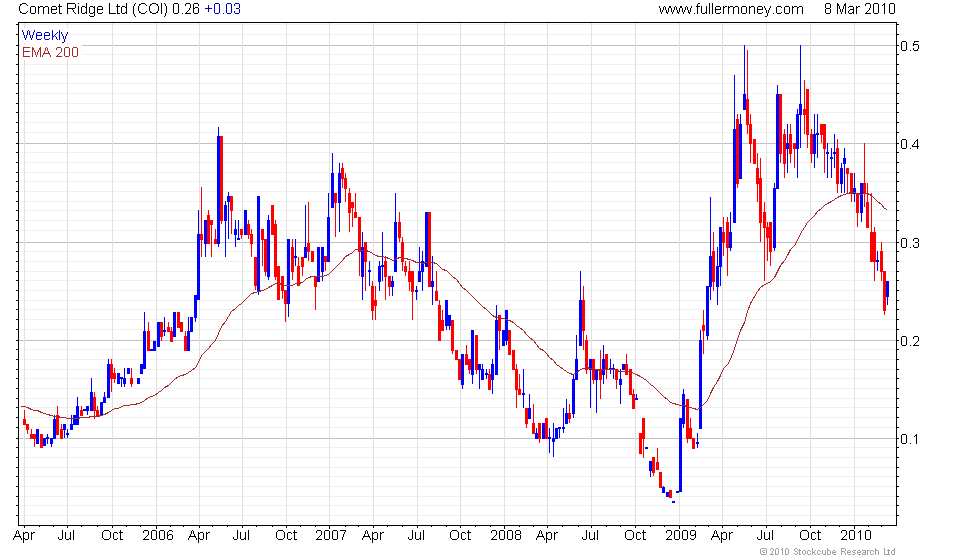Viewport: 980px width, 560px height.
Task: Click the 0.2 price axis label
Action: pos(910,341)
